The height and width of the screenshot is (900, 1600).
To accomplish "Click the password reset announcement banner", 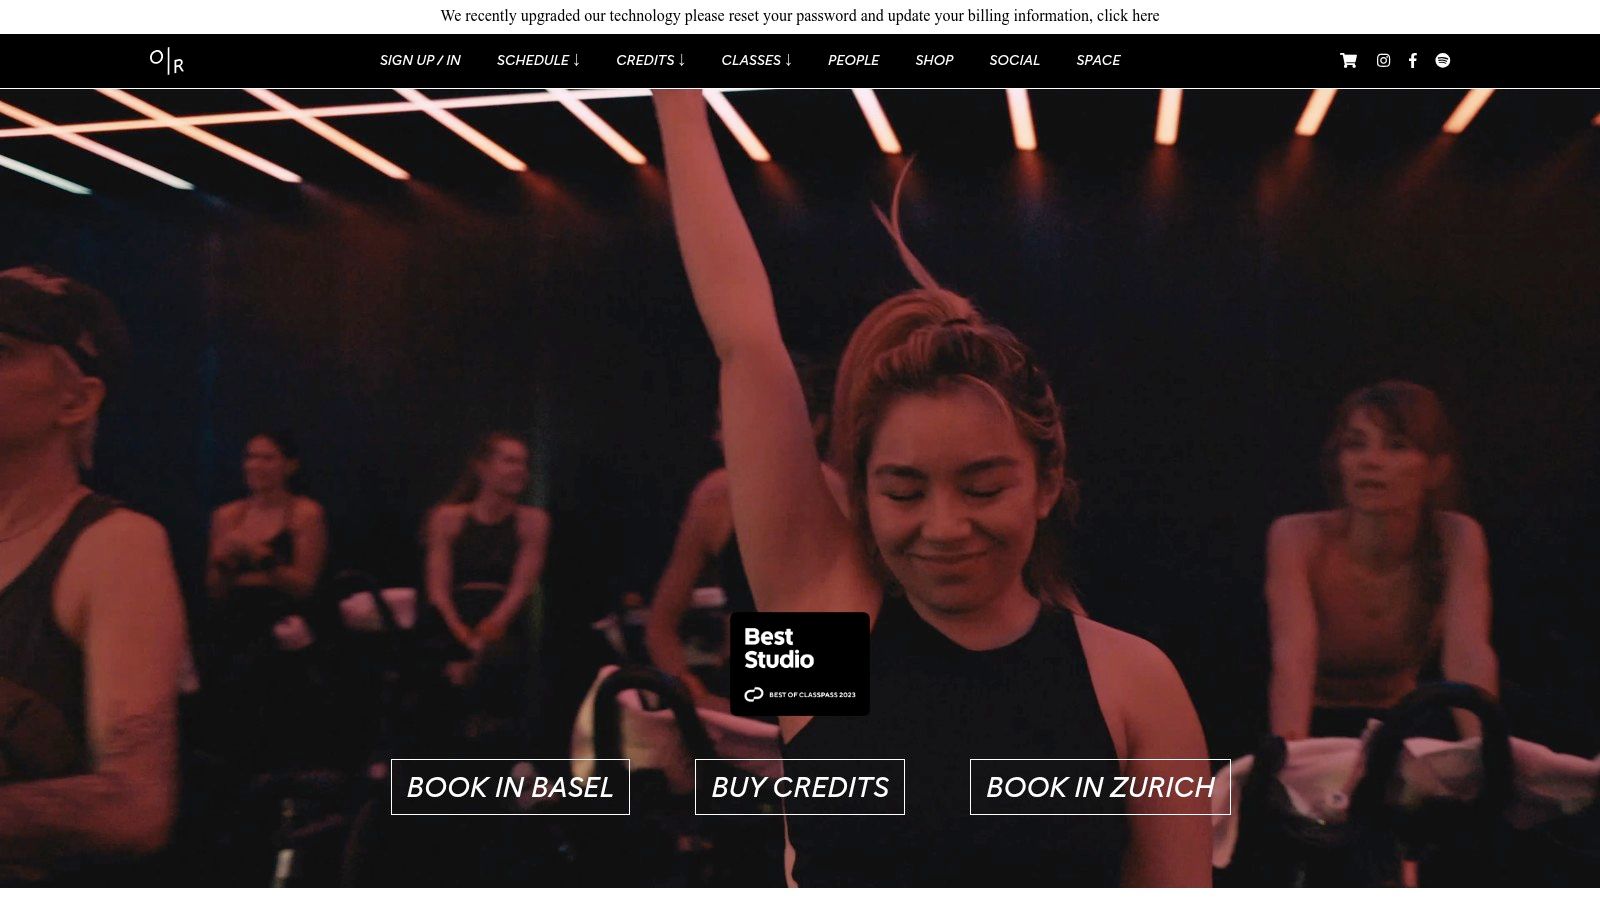I will tap(800, 16).
